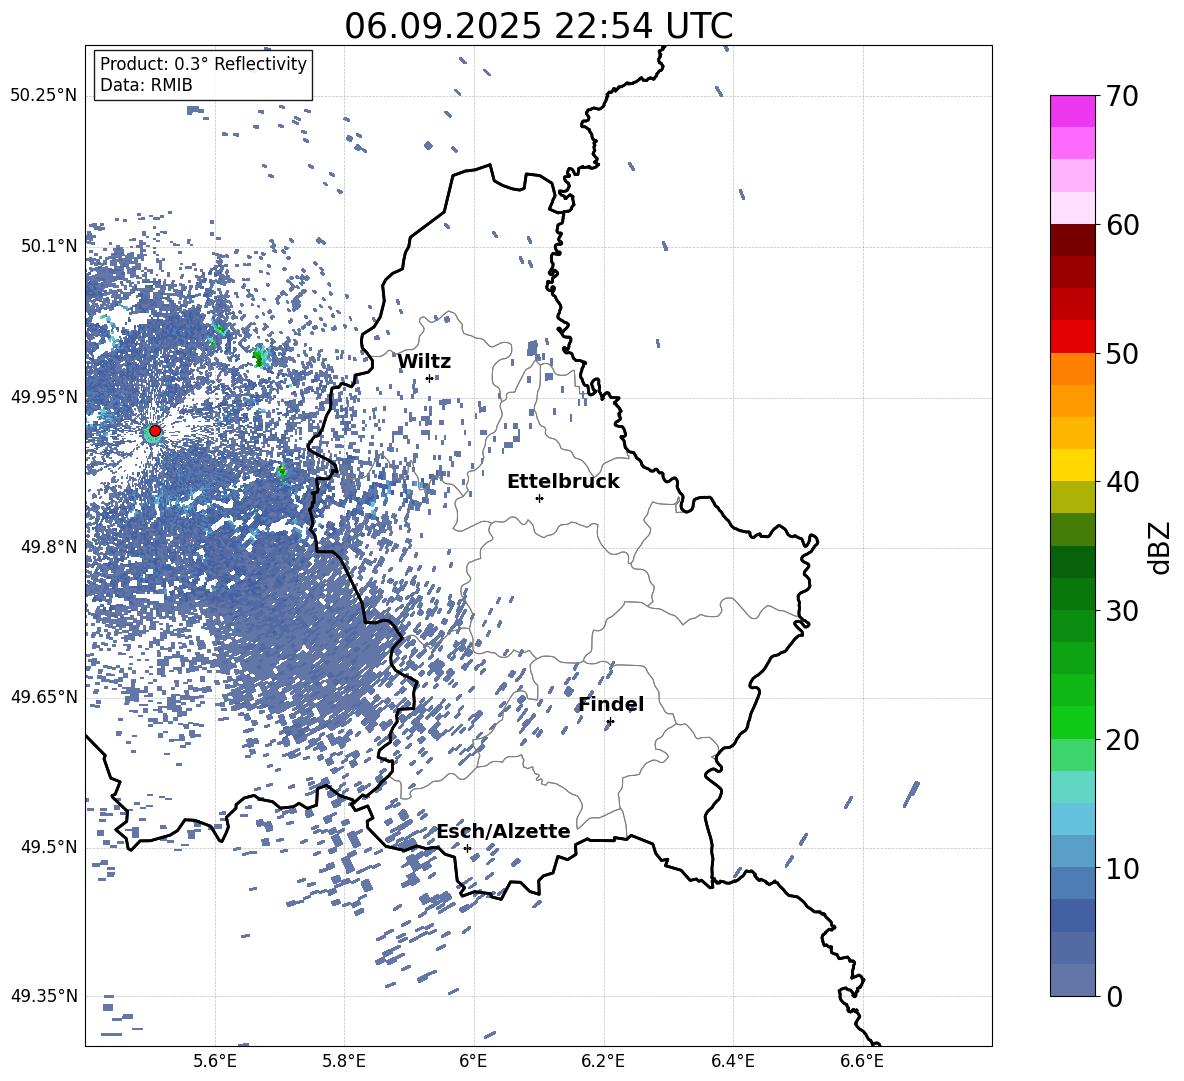Click the Esch/Alzette city label

click(504, 832)
